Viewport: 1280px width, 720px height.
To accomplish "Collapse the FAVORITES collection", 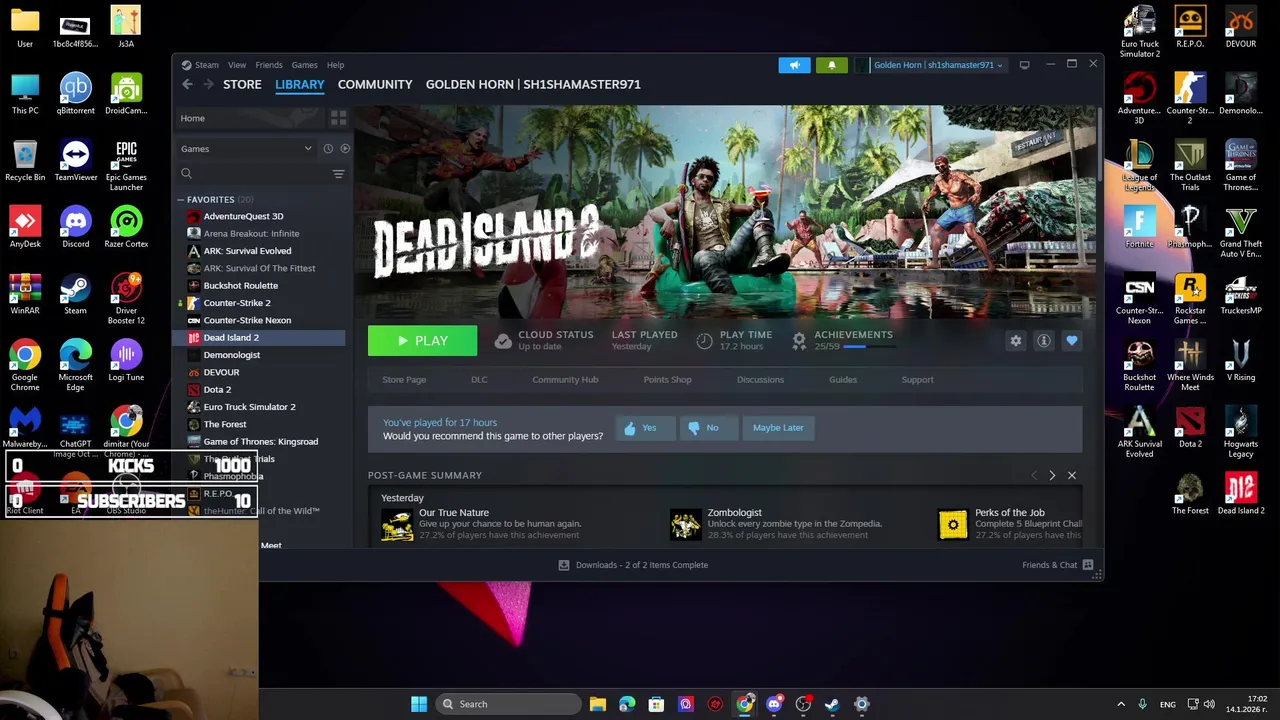I will [x=181, y=200].
